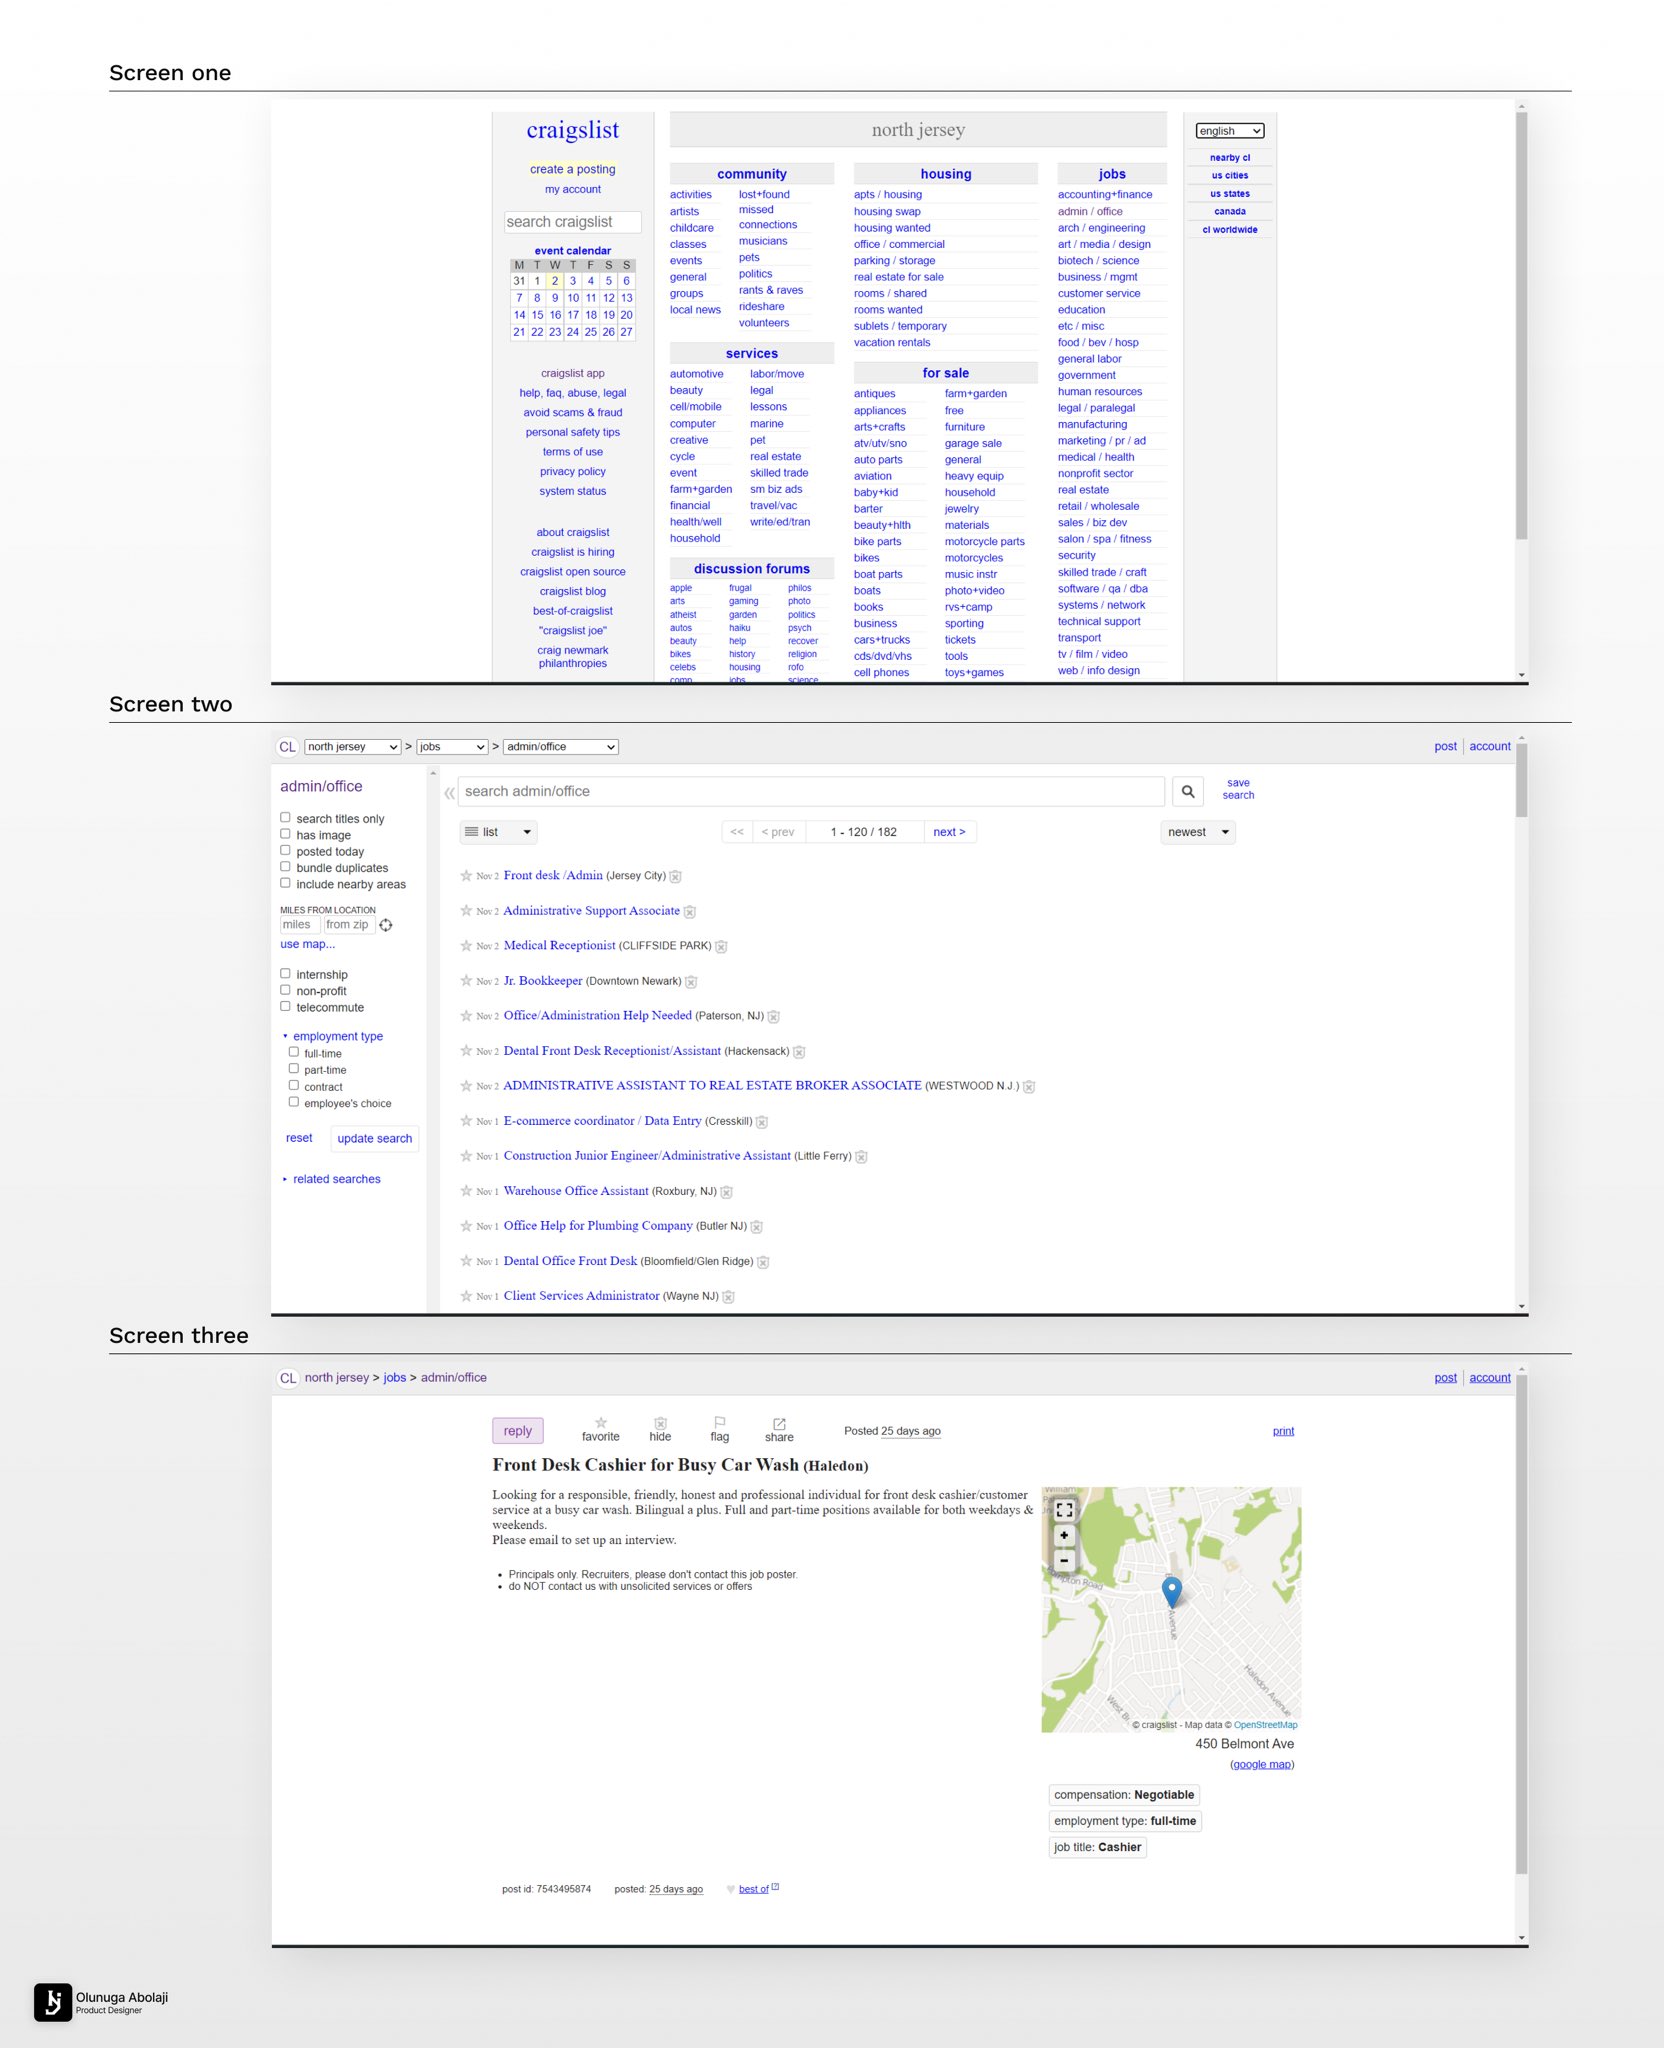Viewport: 1664px width, 2048px height.
Task: Flag the Front Desk Cashier posting
Action: coord(720,1429)
